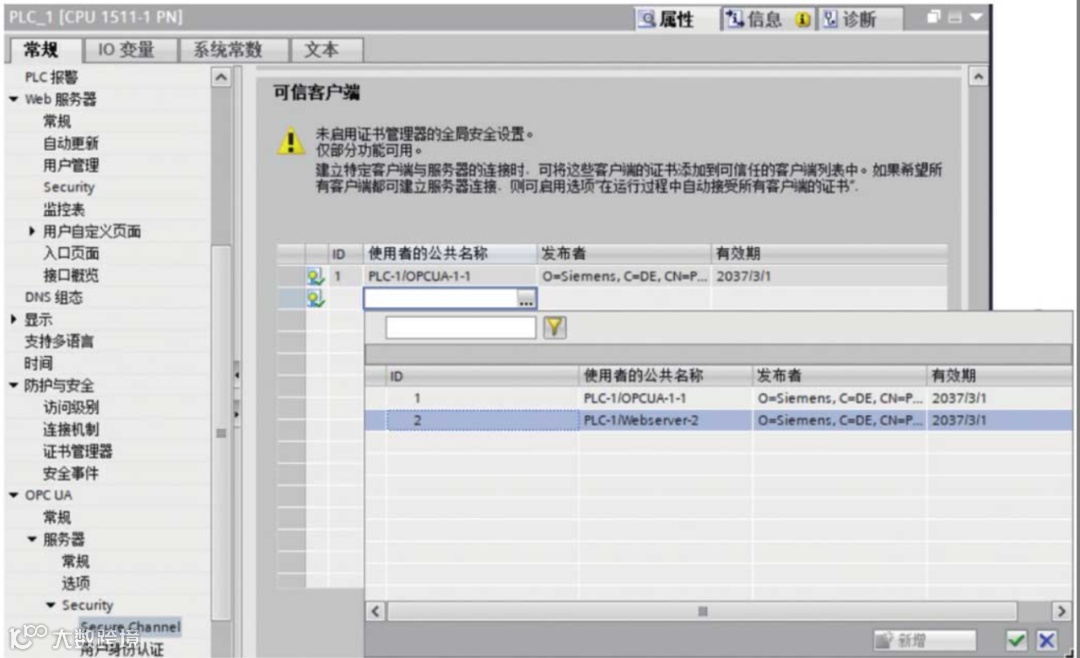Select 证书管理器 in the tree
The width and height of the screenshot is (1080, 658).
point(78,451)
